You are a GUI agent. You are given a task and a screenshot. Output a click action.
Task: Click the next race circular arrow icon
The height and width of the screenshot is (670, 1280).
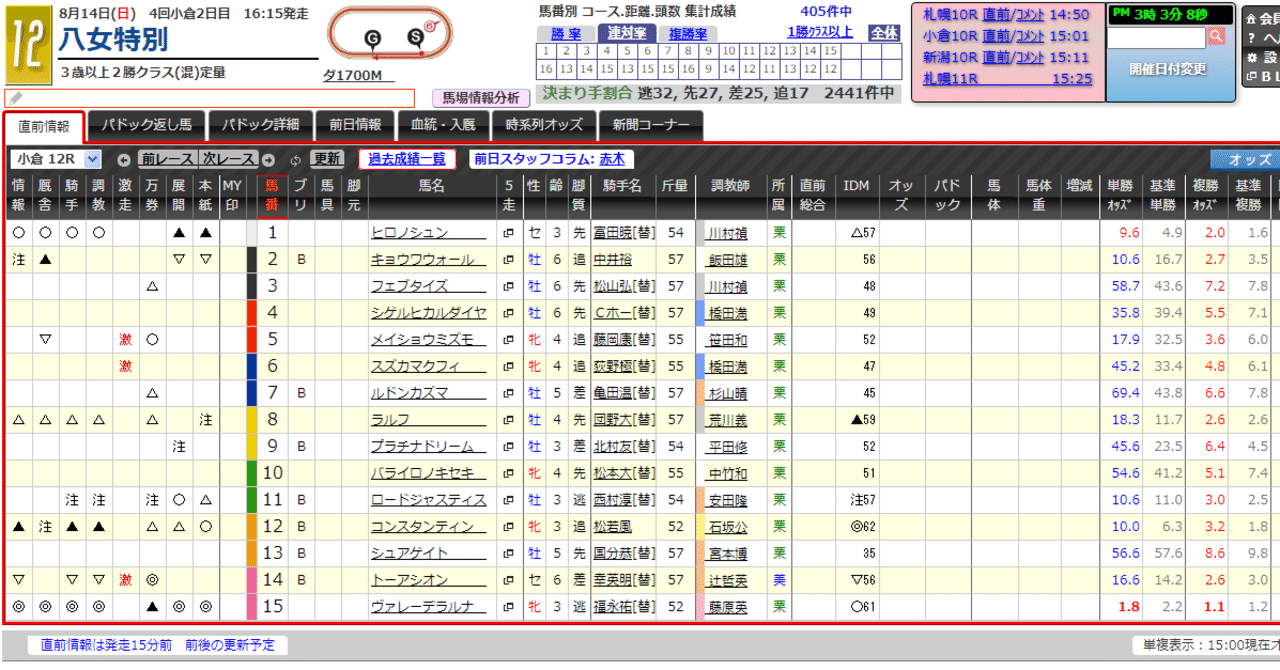269,161
